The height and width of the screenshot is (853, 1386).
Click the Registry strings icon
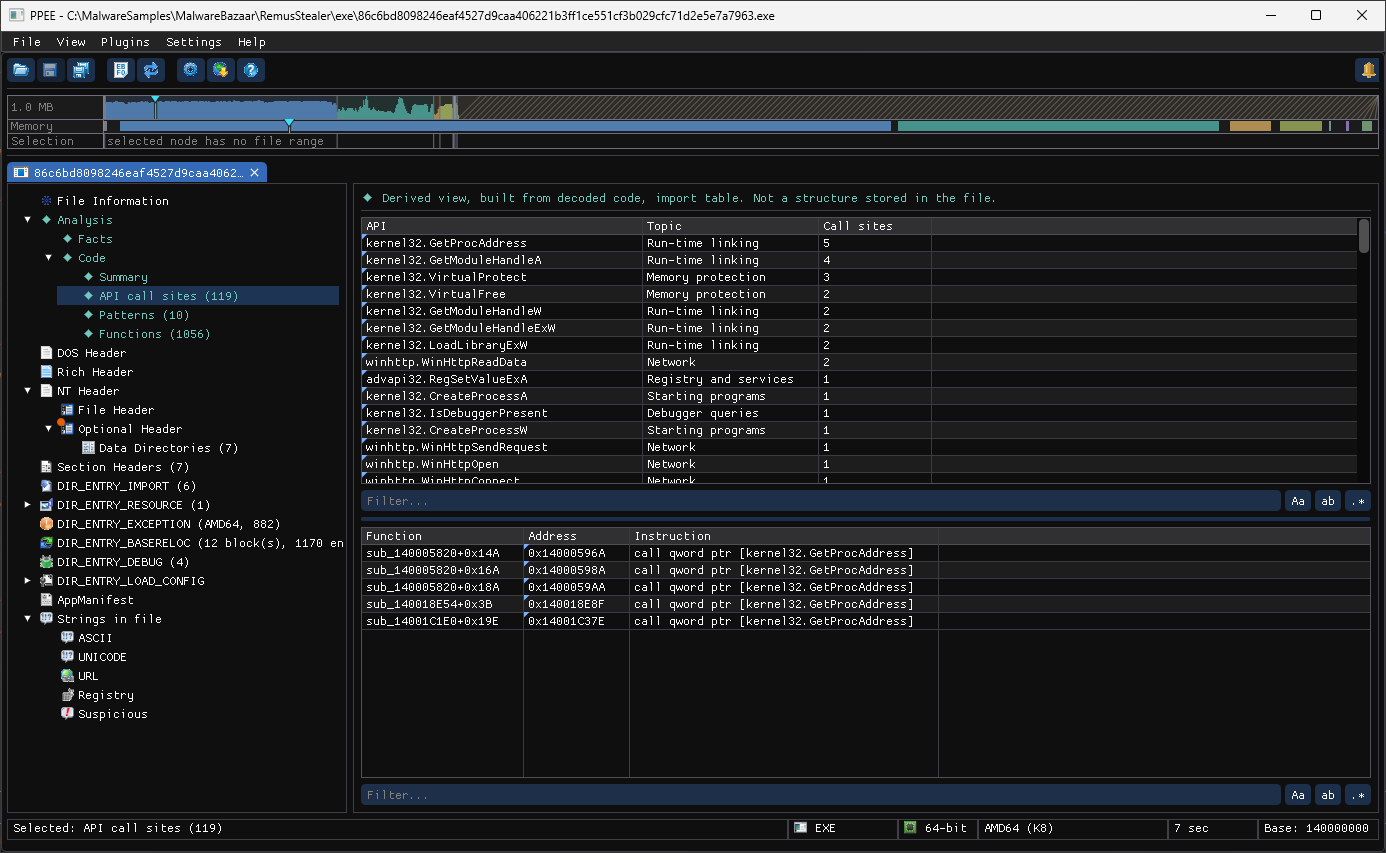67,695
